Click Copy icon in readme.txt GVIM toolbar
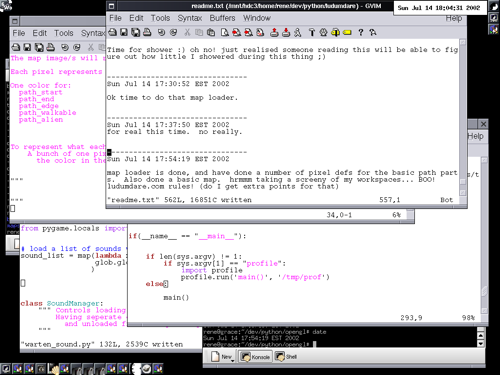The image size is (500, 375). click(x=199, y=32)
